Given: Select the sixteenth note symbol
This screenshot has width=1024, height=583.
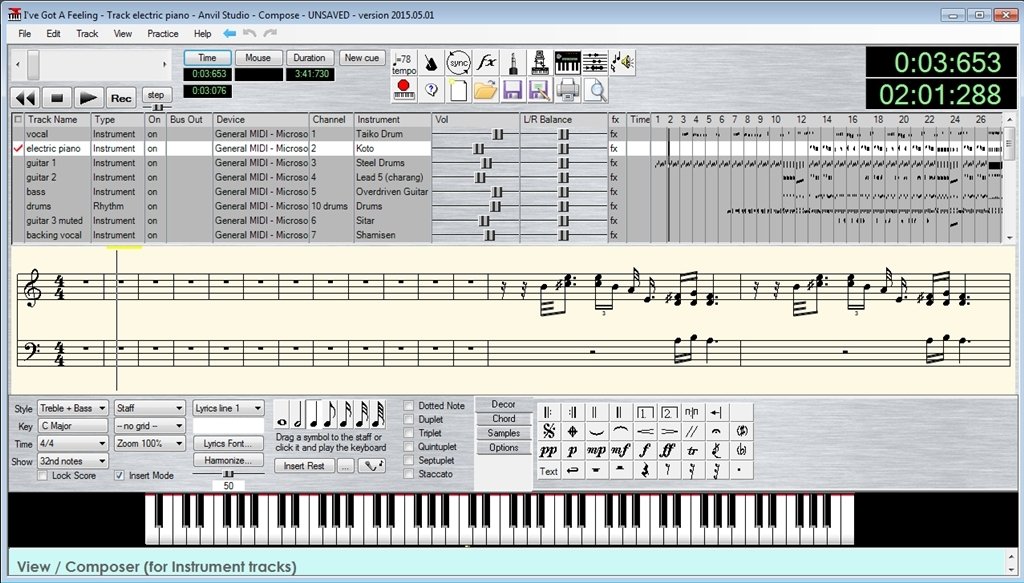Looking at the screenshot, I should tap(346, 415).
